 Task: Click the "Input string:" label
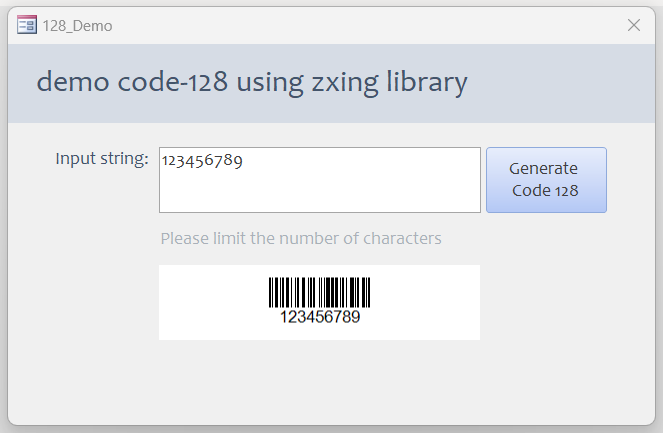(102, 158)
